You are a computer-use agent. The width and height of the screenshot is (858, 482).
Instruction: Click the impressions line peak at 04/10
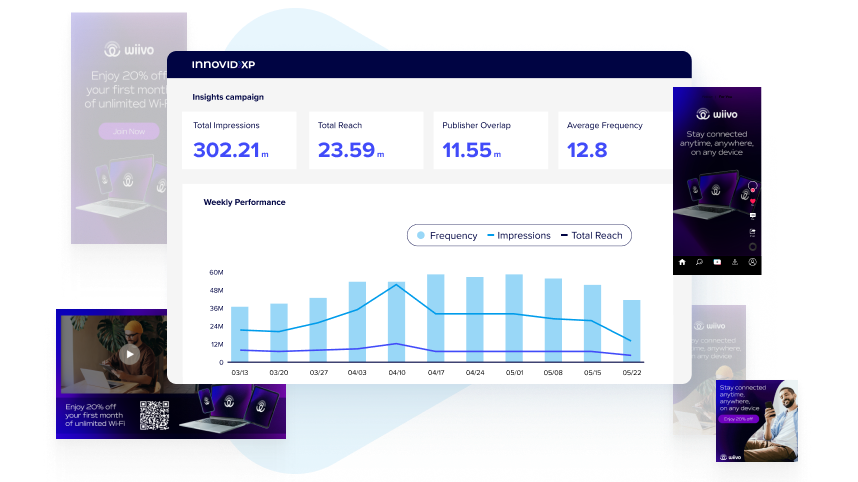[x=397, y=284]
